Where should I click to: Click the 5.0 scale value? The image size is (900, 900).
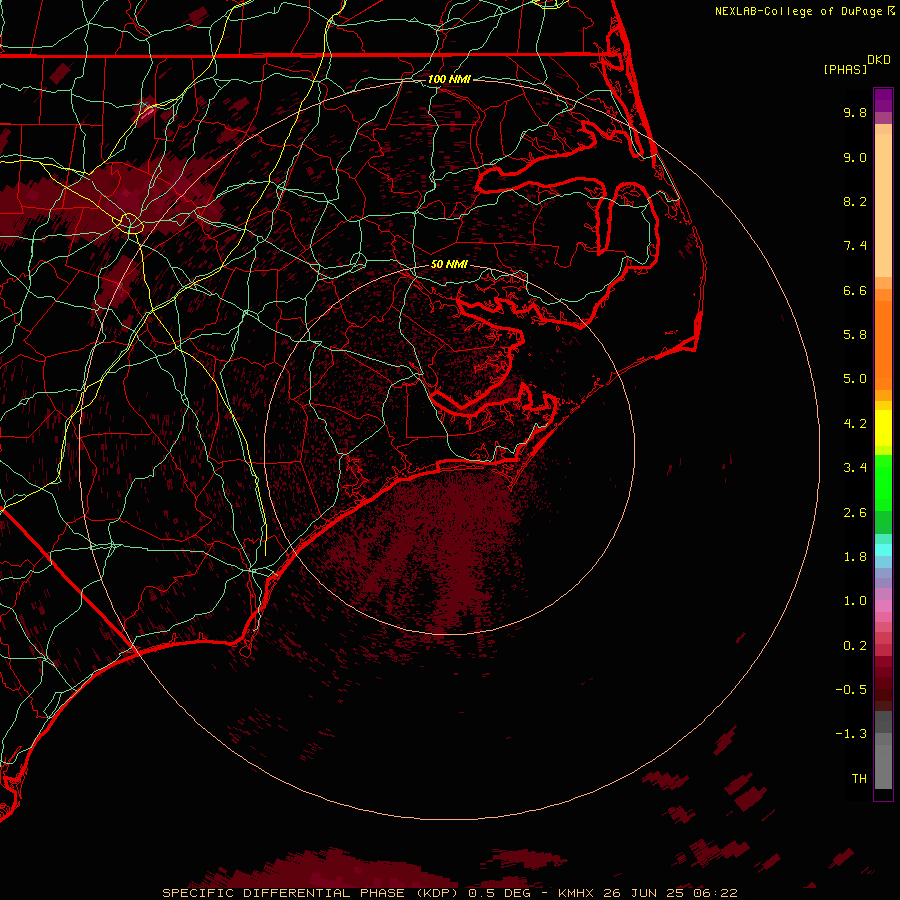coord(855,379)
